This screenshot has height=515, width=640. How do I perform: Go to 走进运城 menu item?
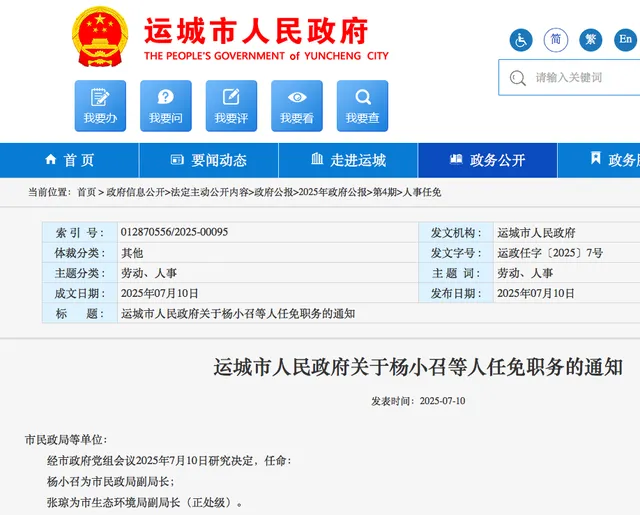pyautogui.click(x=348, y=160)
